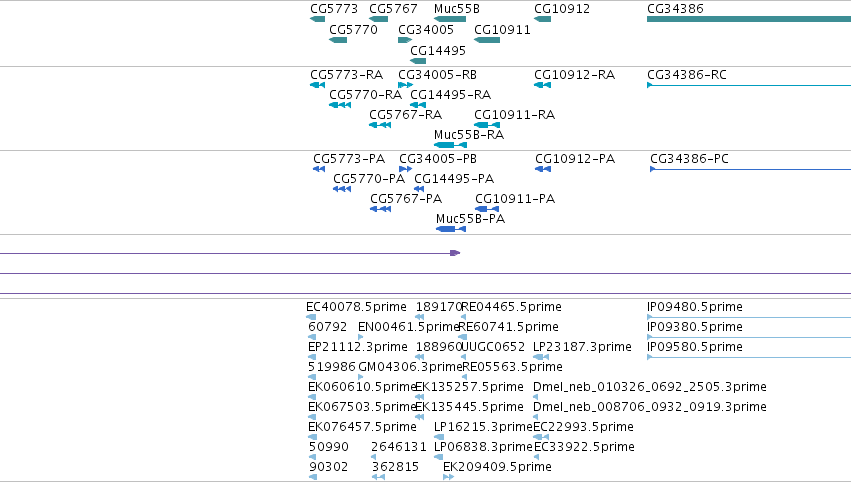Viewport: 851px width, 482px height.
Task: Select EST EK060610.5prime
Action: tap(362, 387)
